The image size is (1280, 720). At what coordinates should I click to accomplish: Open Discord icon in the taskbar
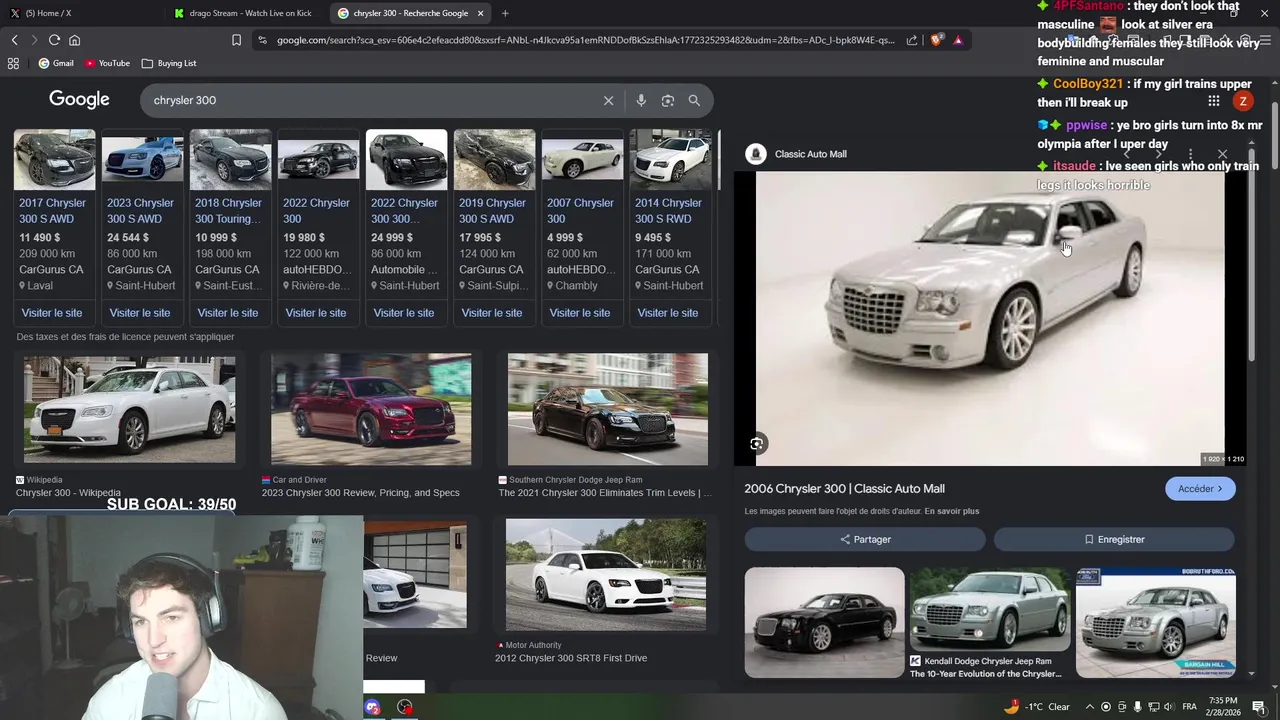click(373, 707)
